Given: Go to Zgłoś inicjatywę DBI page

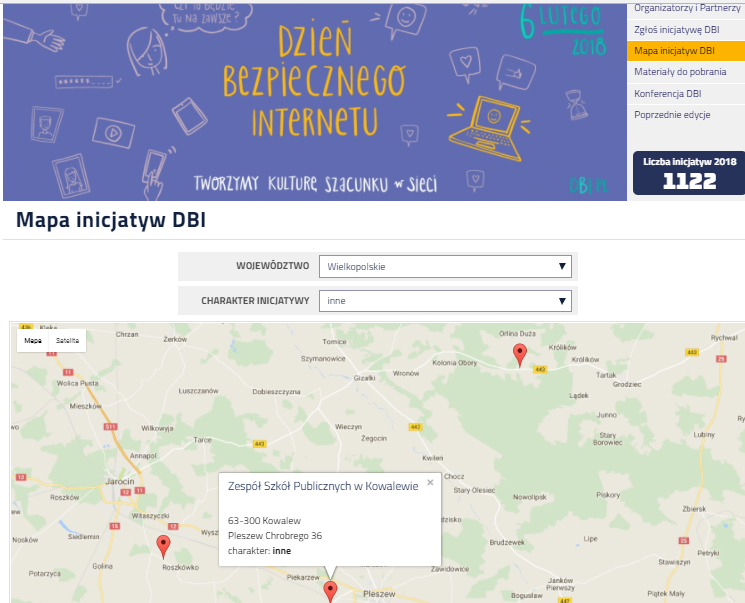Looking at the screenshot, I should point(676,29).
